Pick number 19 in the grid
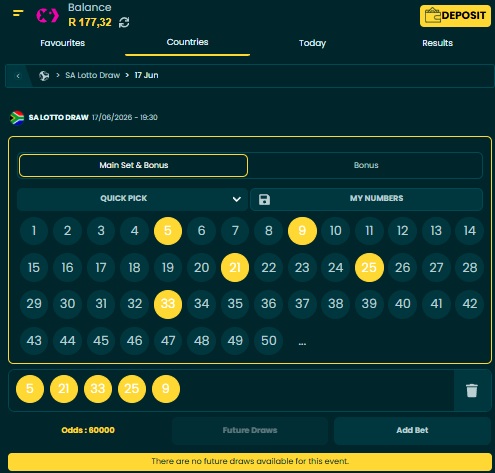The height and width of the screenshot is (473, 495). [x=168, y=267]
